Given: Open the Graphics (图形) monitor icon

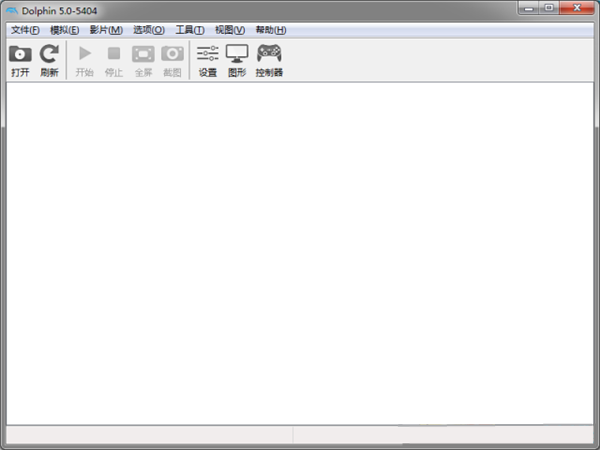Looking at the screenshot, I should pyautogui.click(x=237, y=54).
